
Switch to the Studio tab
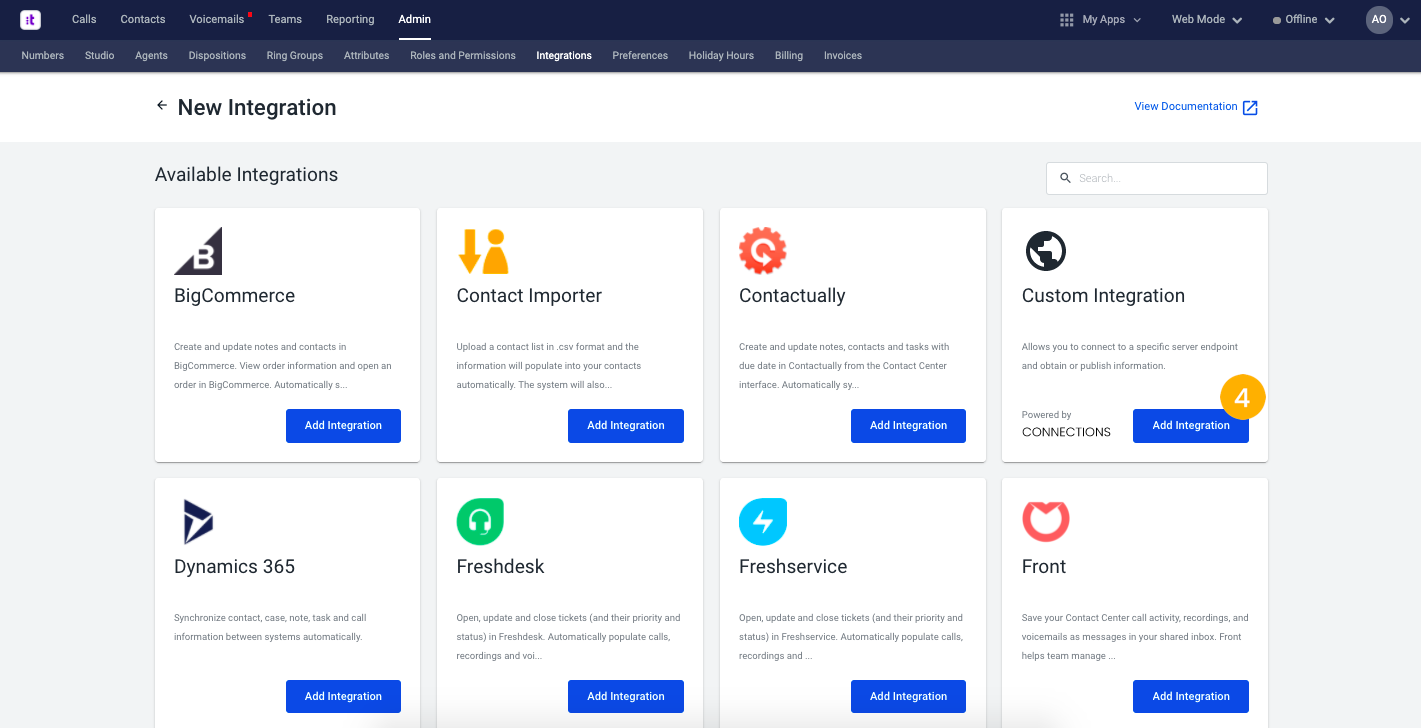coord(99,55)
